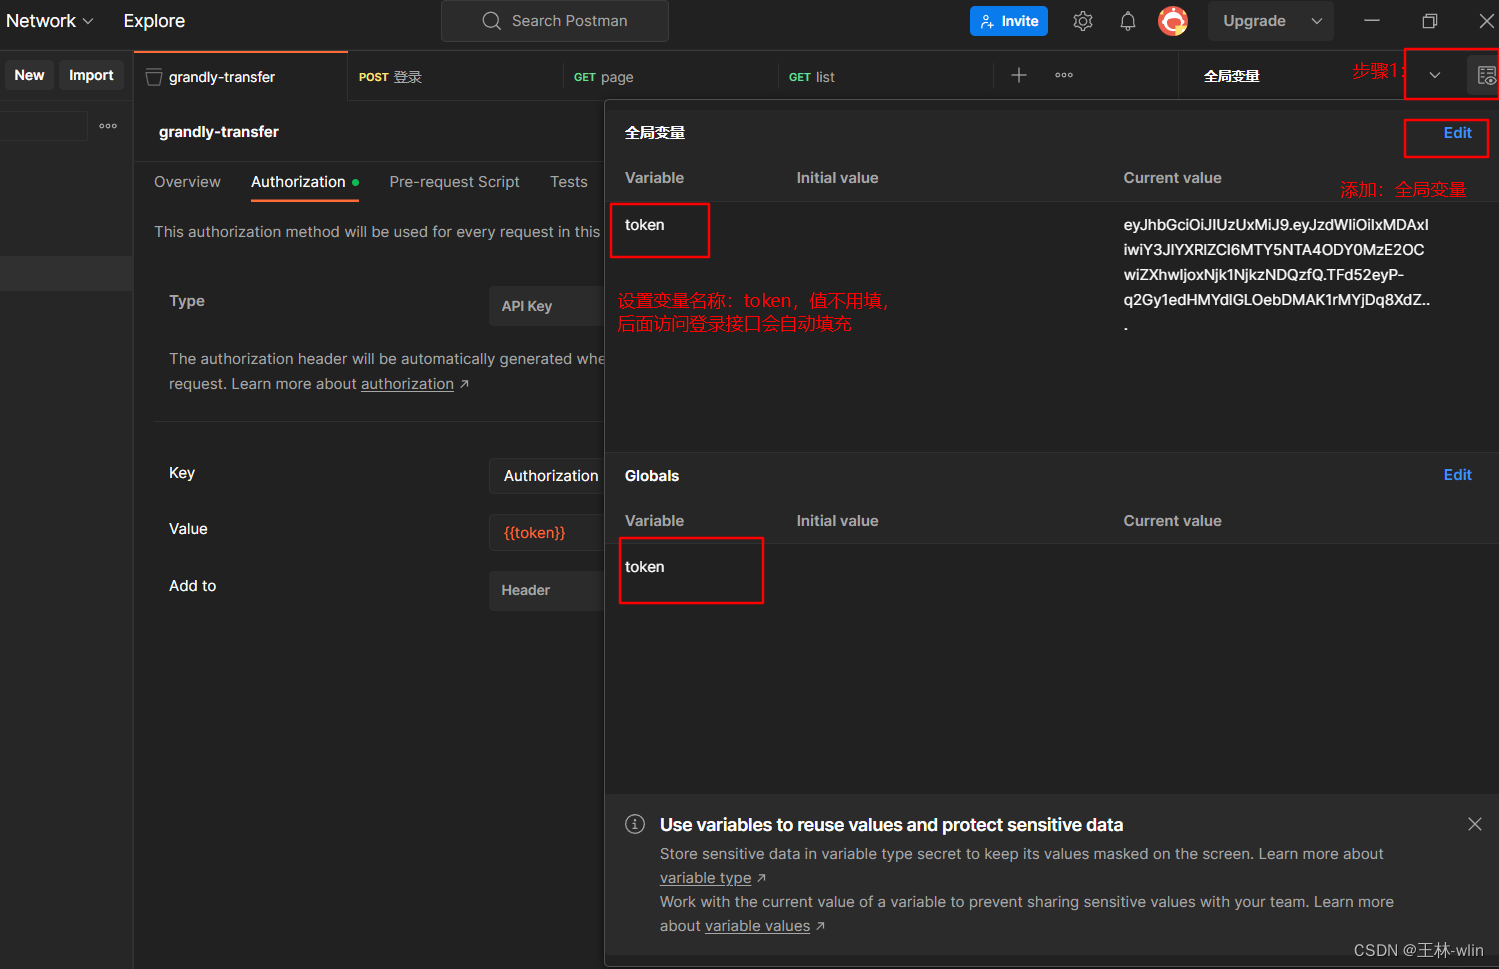Open the API Key type dropdown
1499x969 pixels.
546,306
